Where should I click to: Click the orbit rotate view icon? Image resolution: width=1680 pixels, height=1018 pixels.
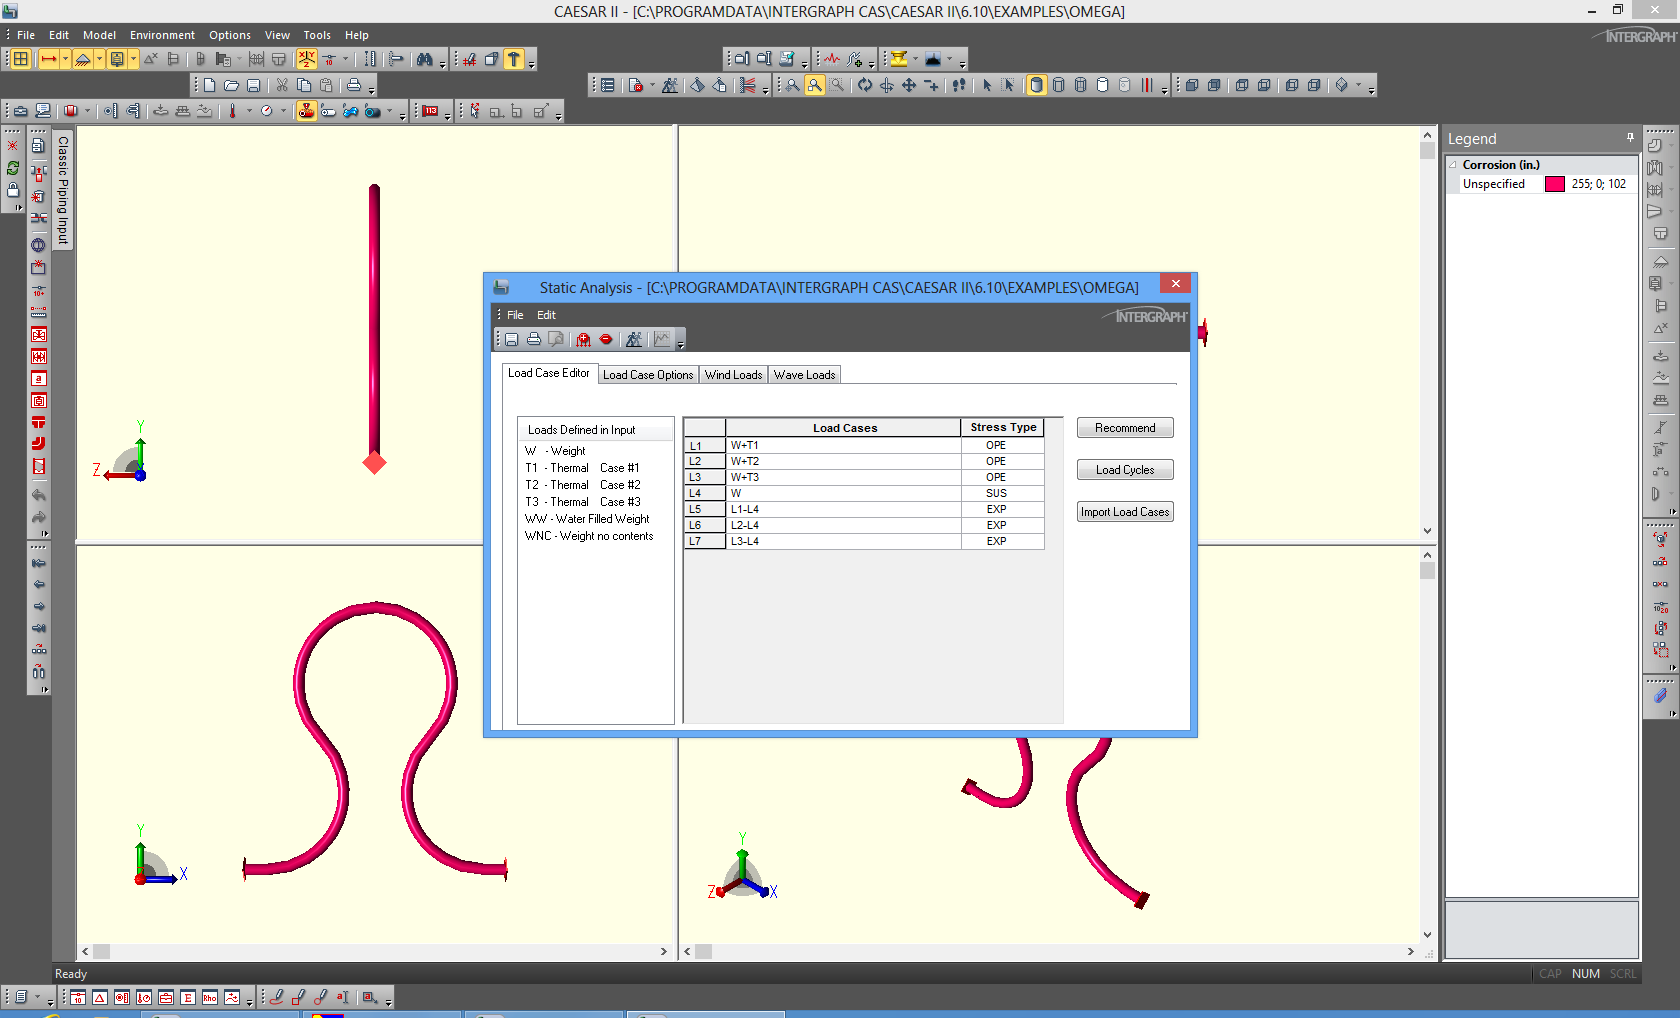(865, 85)
